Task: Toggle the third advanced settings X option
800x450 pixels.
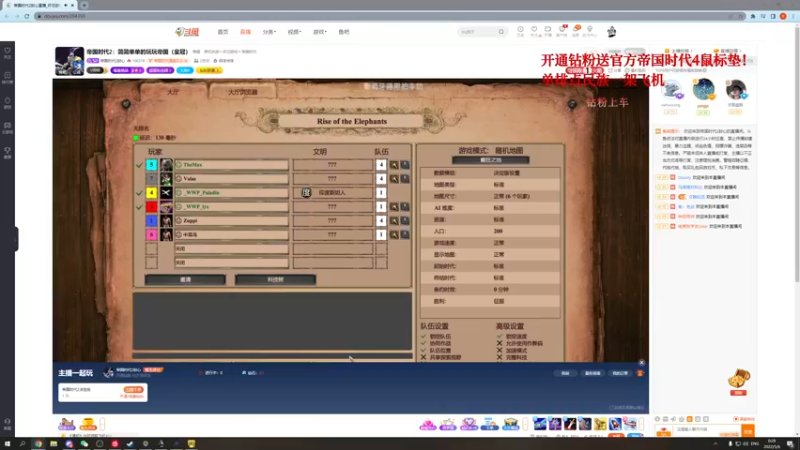Action: pyautogui.click(x=499, y=351)
